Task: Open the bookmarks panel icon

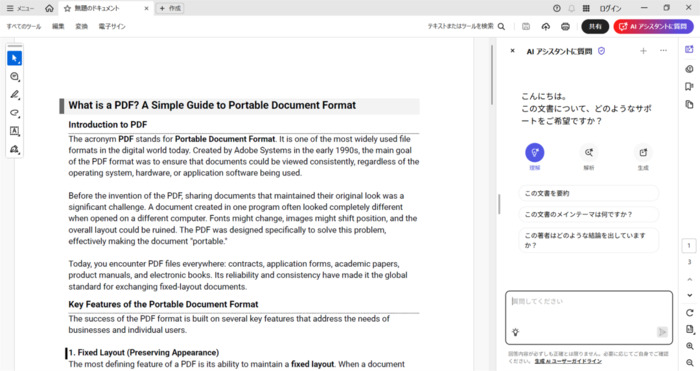Action: [x=689, y=87]
